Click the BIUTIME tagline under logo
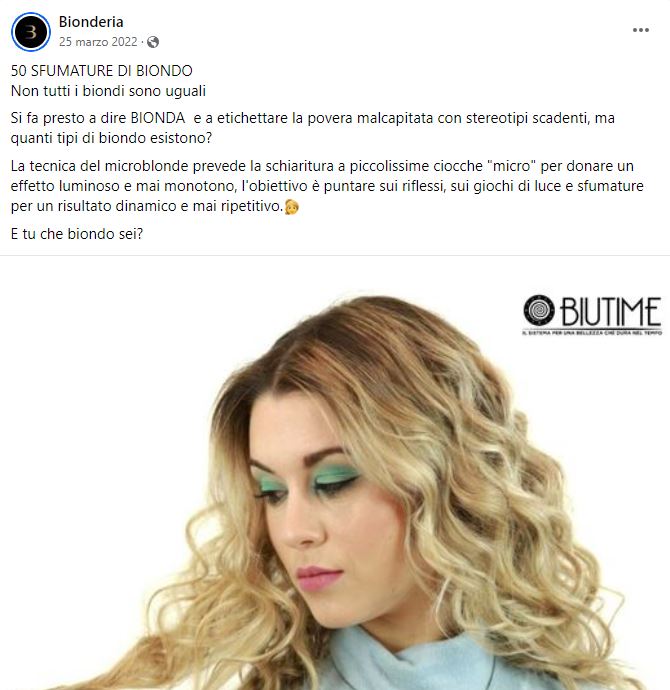This screenshot has width=670, height=690. pos(592,333)
